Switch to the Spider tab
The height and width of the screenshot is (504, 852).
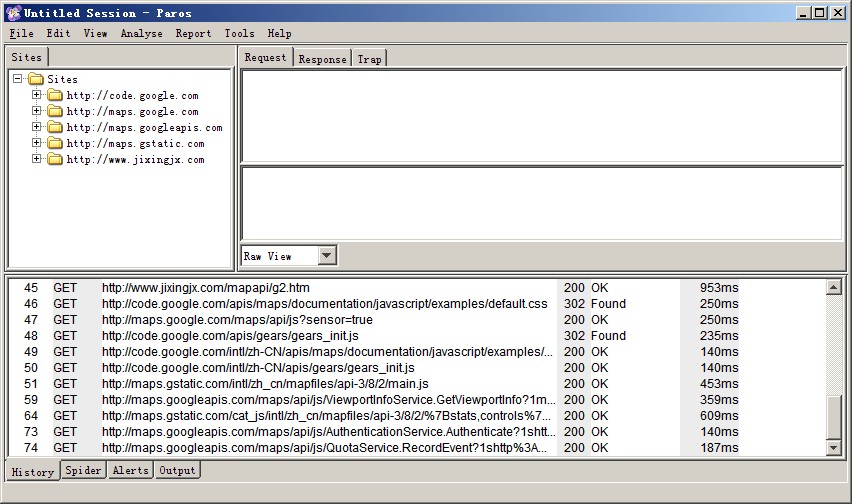[x=83, y=470]
